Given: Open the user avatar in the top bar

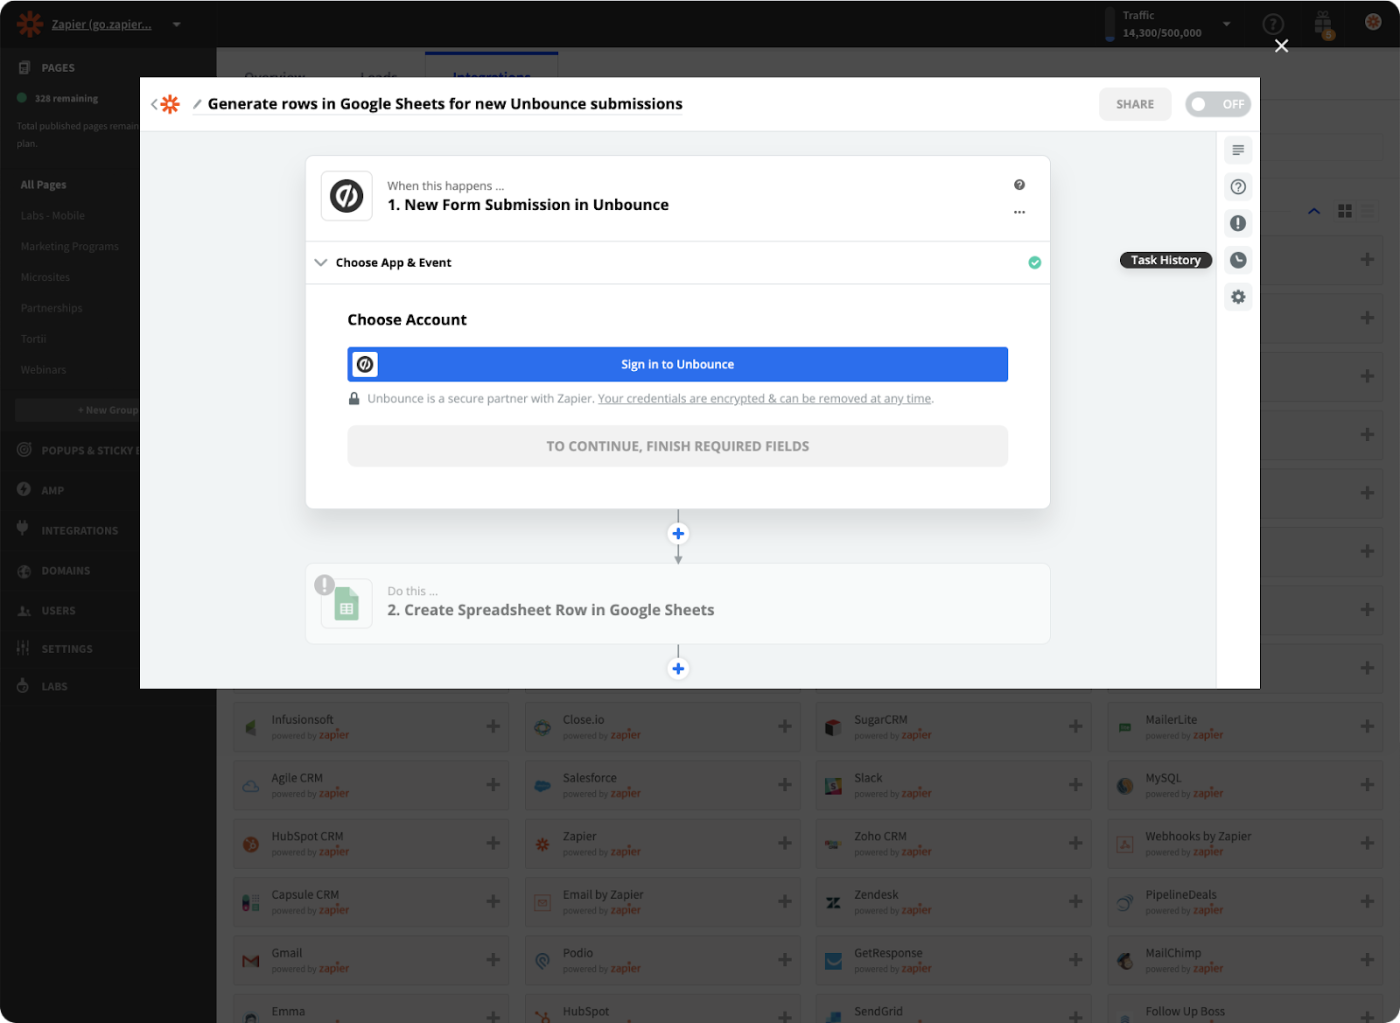Looking at the screenshot, I should (x=1373, y=22).
